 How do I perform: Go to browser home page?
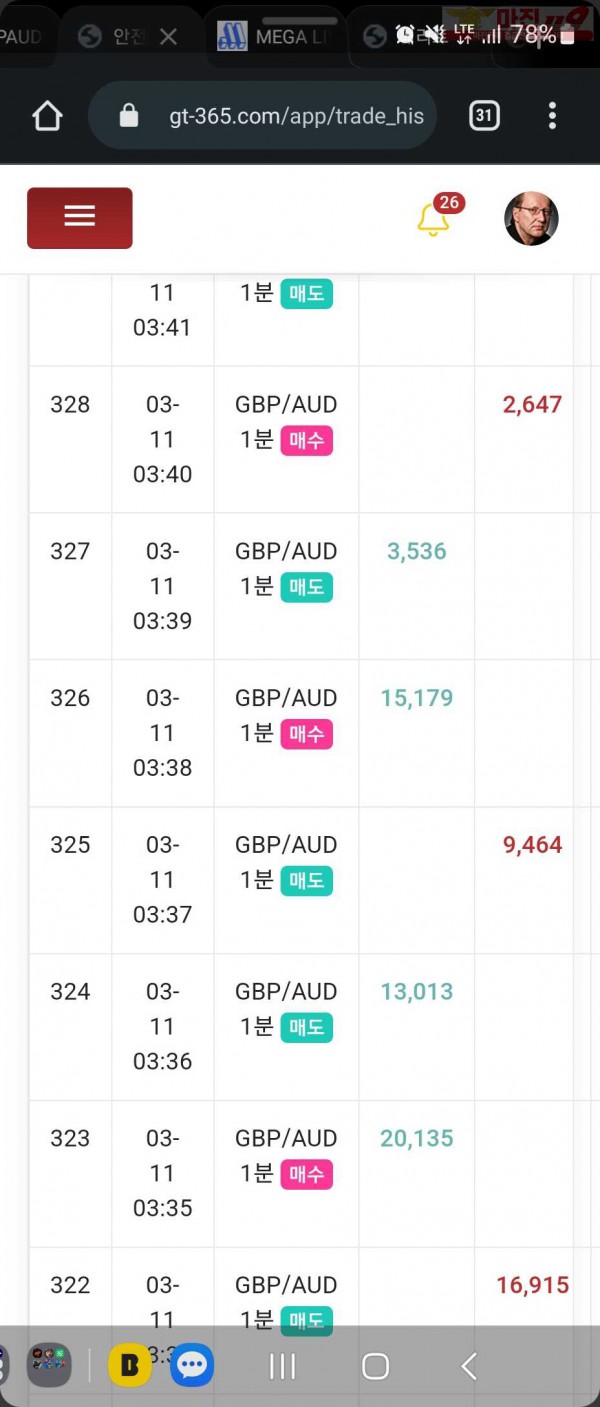47,116
